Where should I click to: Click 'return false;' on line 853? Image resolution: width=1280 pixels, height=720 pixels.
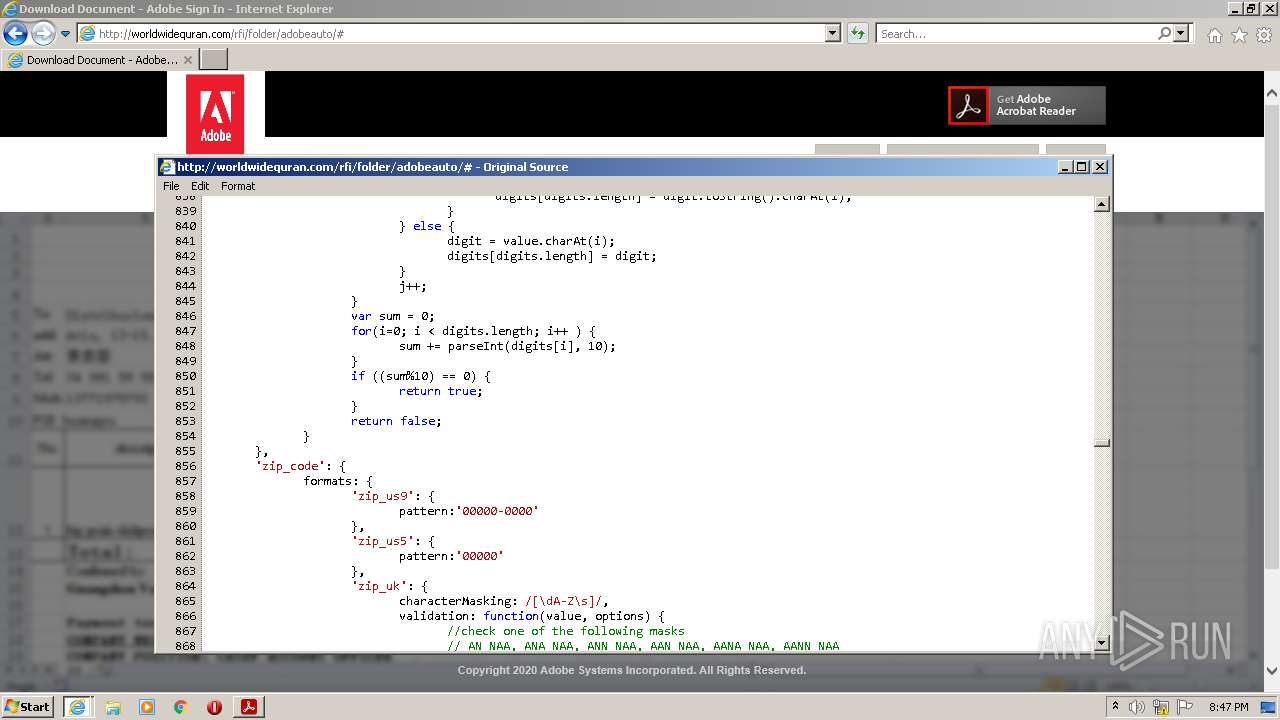point(396,421)
